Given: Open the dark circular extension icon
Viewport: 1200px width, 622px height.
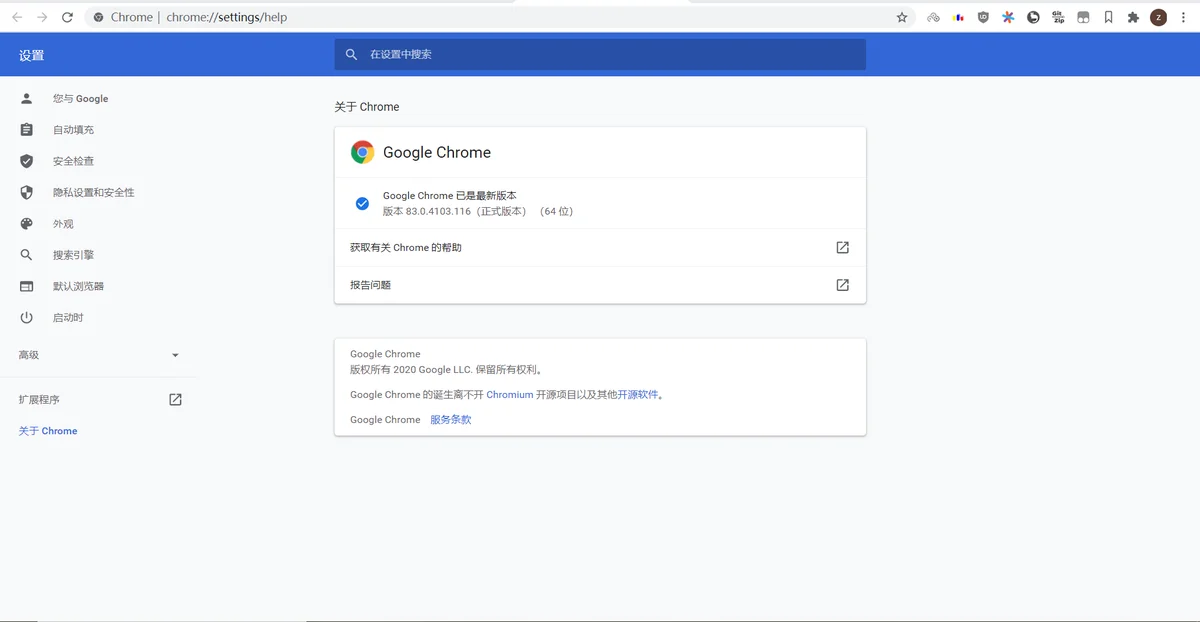Looking at the screenshot, I should pyautogui.click(x=1033, y=17).
